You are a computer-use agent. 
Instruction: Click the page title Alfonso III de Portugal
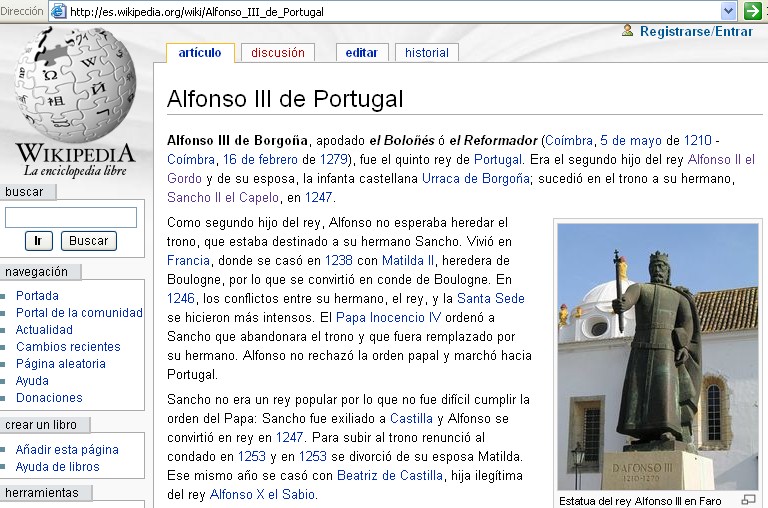[x=285, y=99]
